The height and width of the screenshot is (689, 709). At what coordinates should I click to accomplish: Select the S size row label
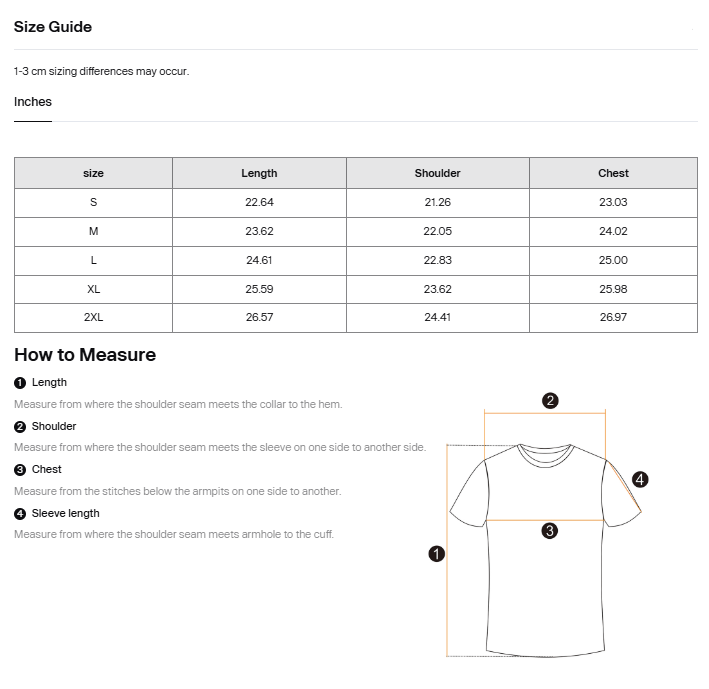pyautogui.click(x=93, y=202)
